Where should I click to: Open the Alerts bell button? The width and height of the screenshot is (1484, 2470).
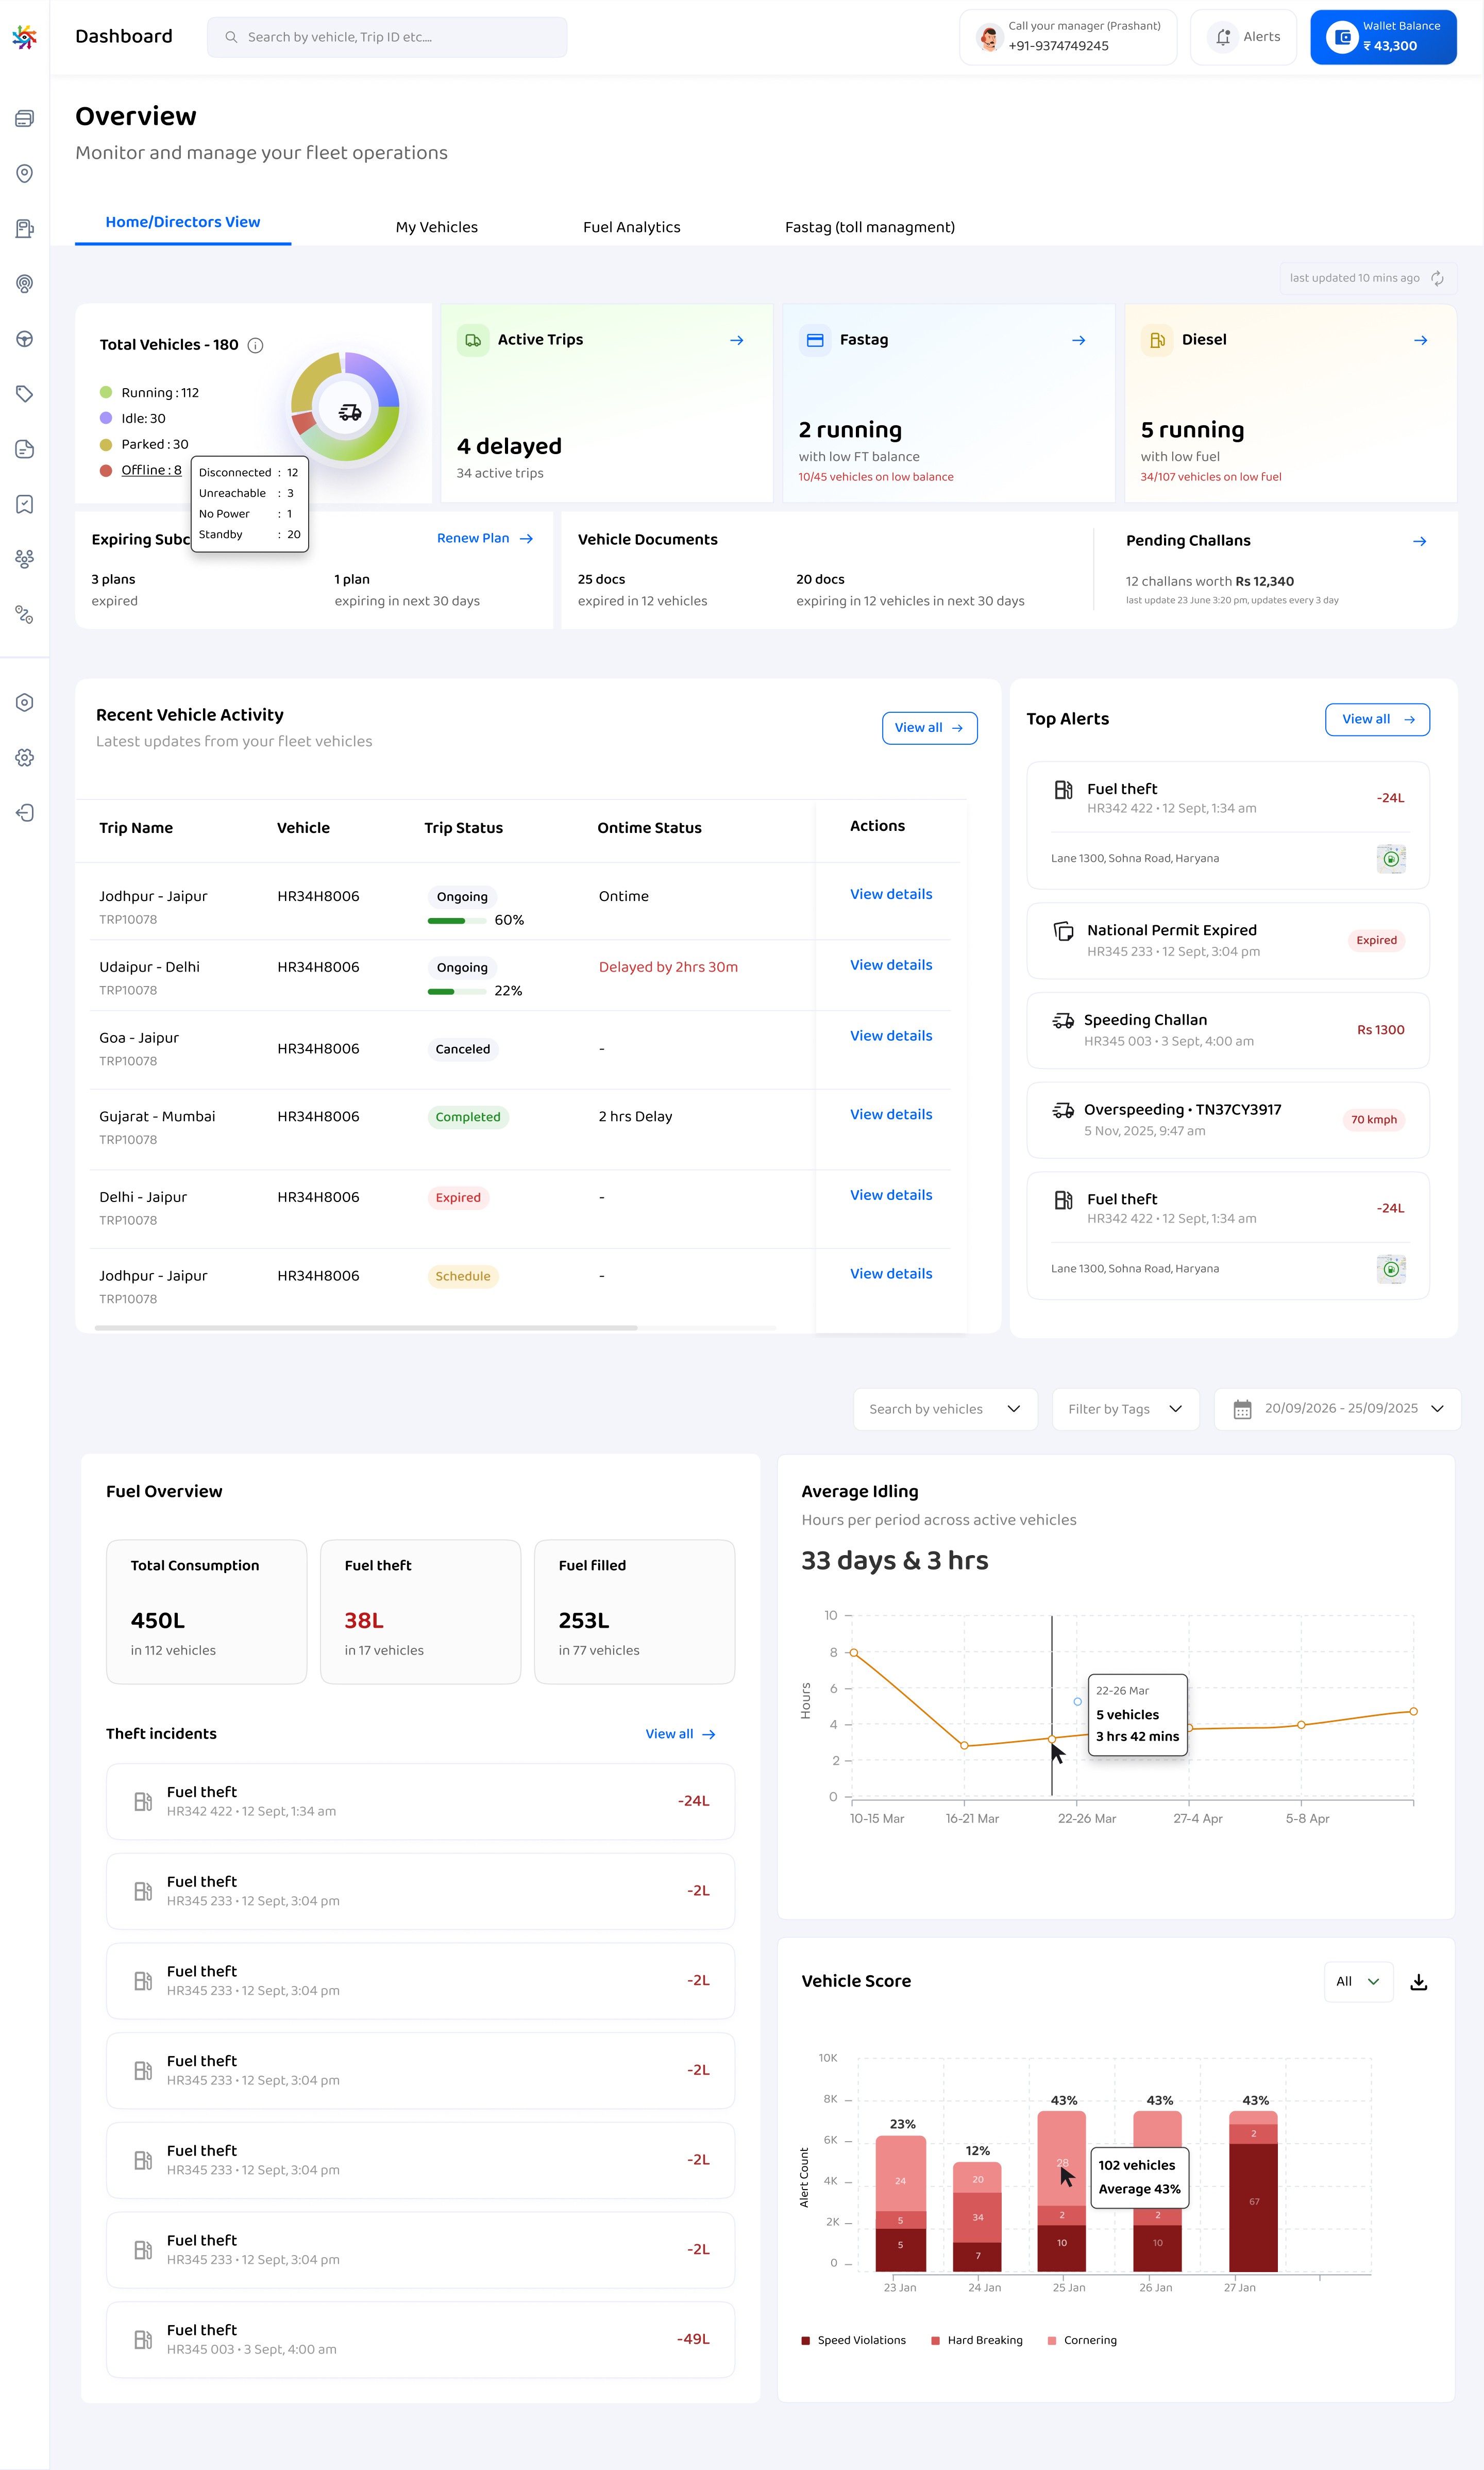pos(1243,37)
